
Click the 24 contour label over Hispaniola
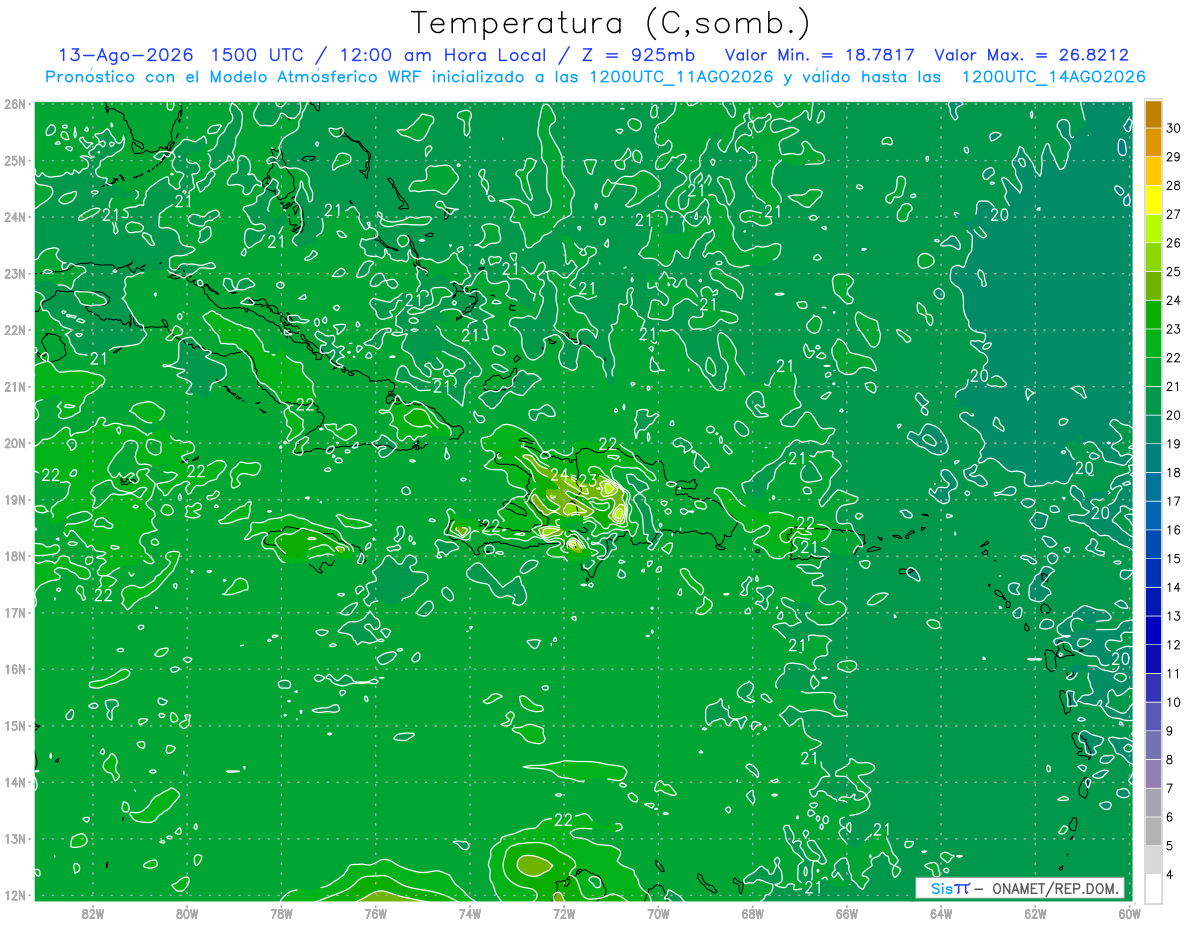coord(559,475)
